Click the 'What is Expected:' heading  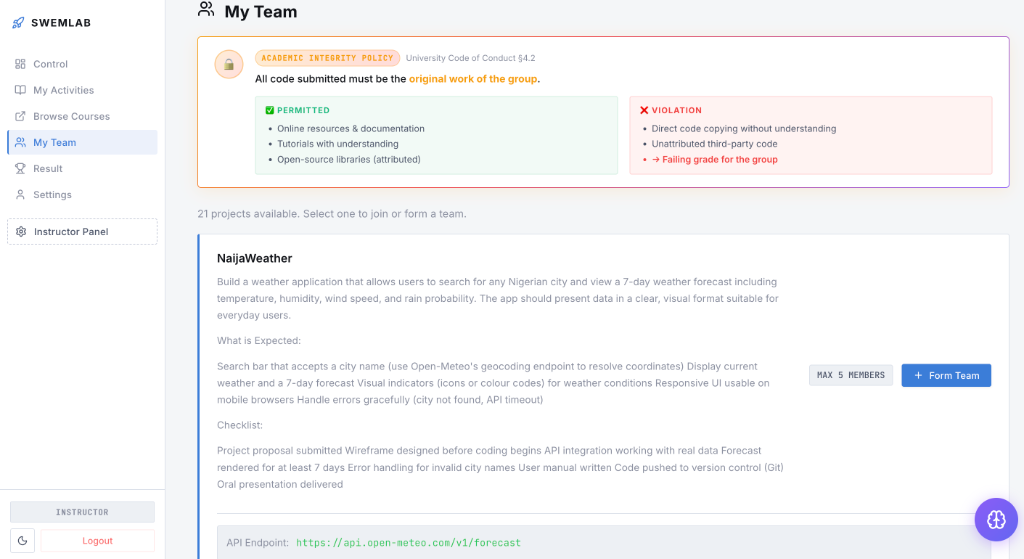point(259,341)
